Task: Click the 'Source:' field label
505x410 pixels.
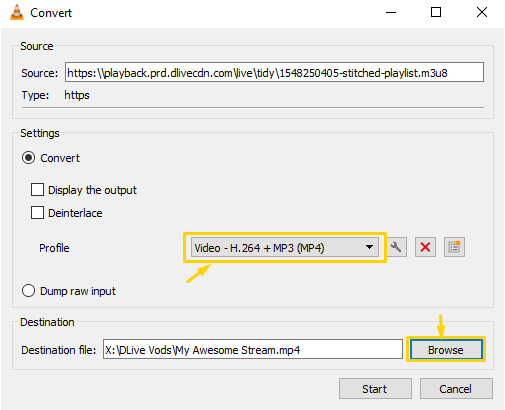Action: (40, 73)
